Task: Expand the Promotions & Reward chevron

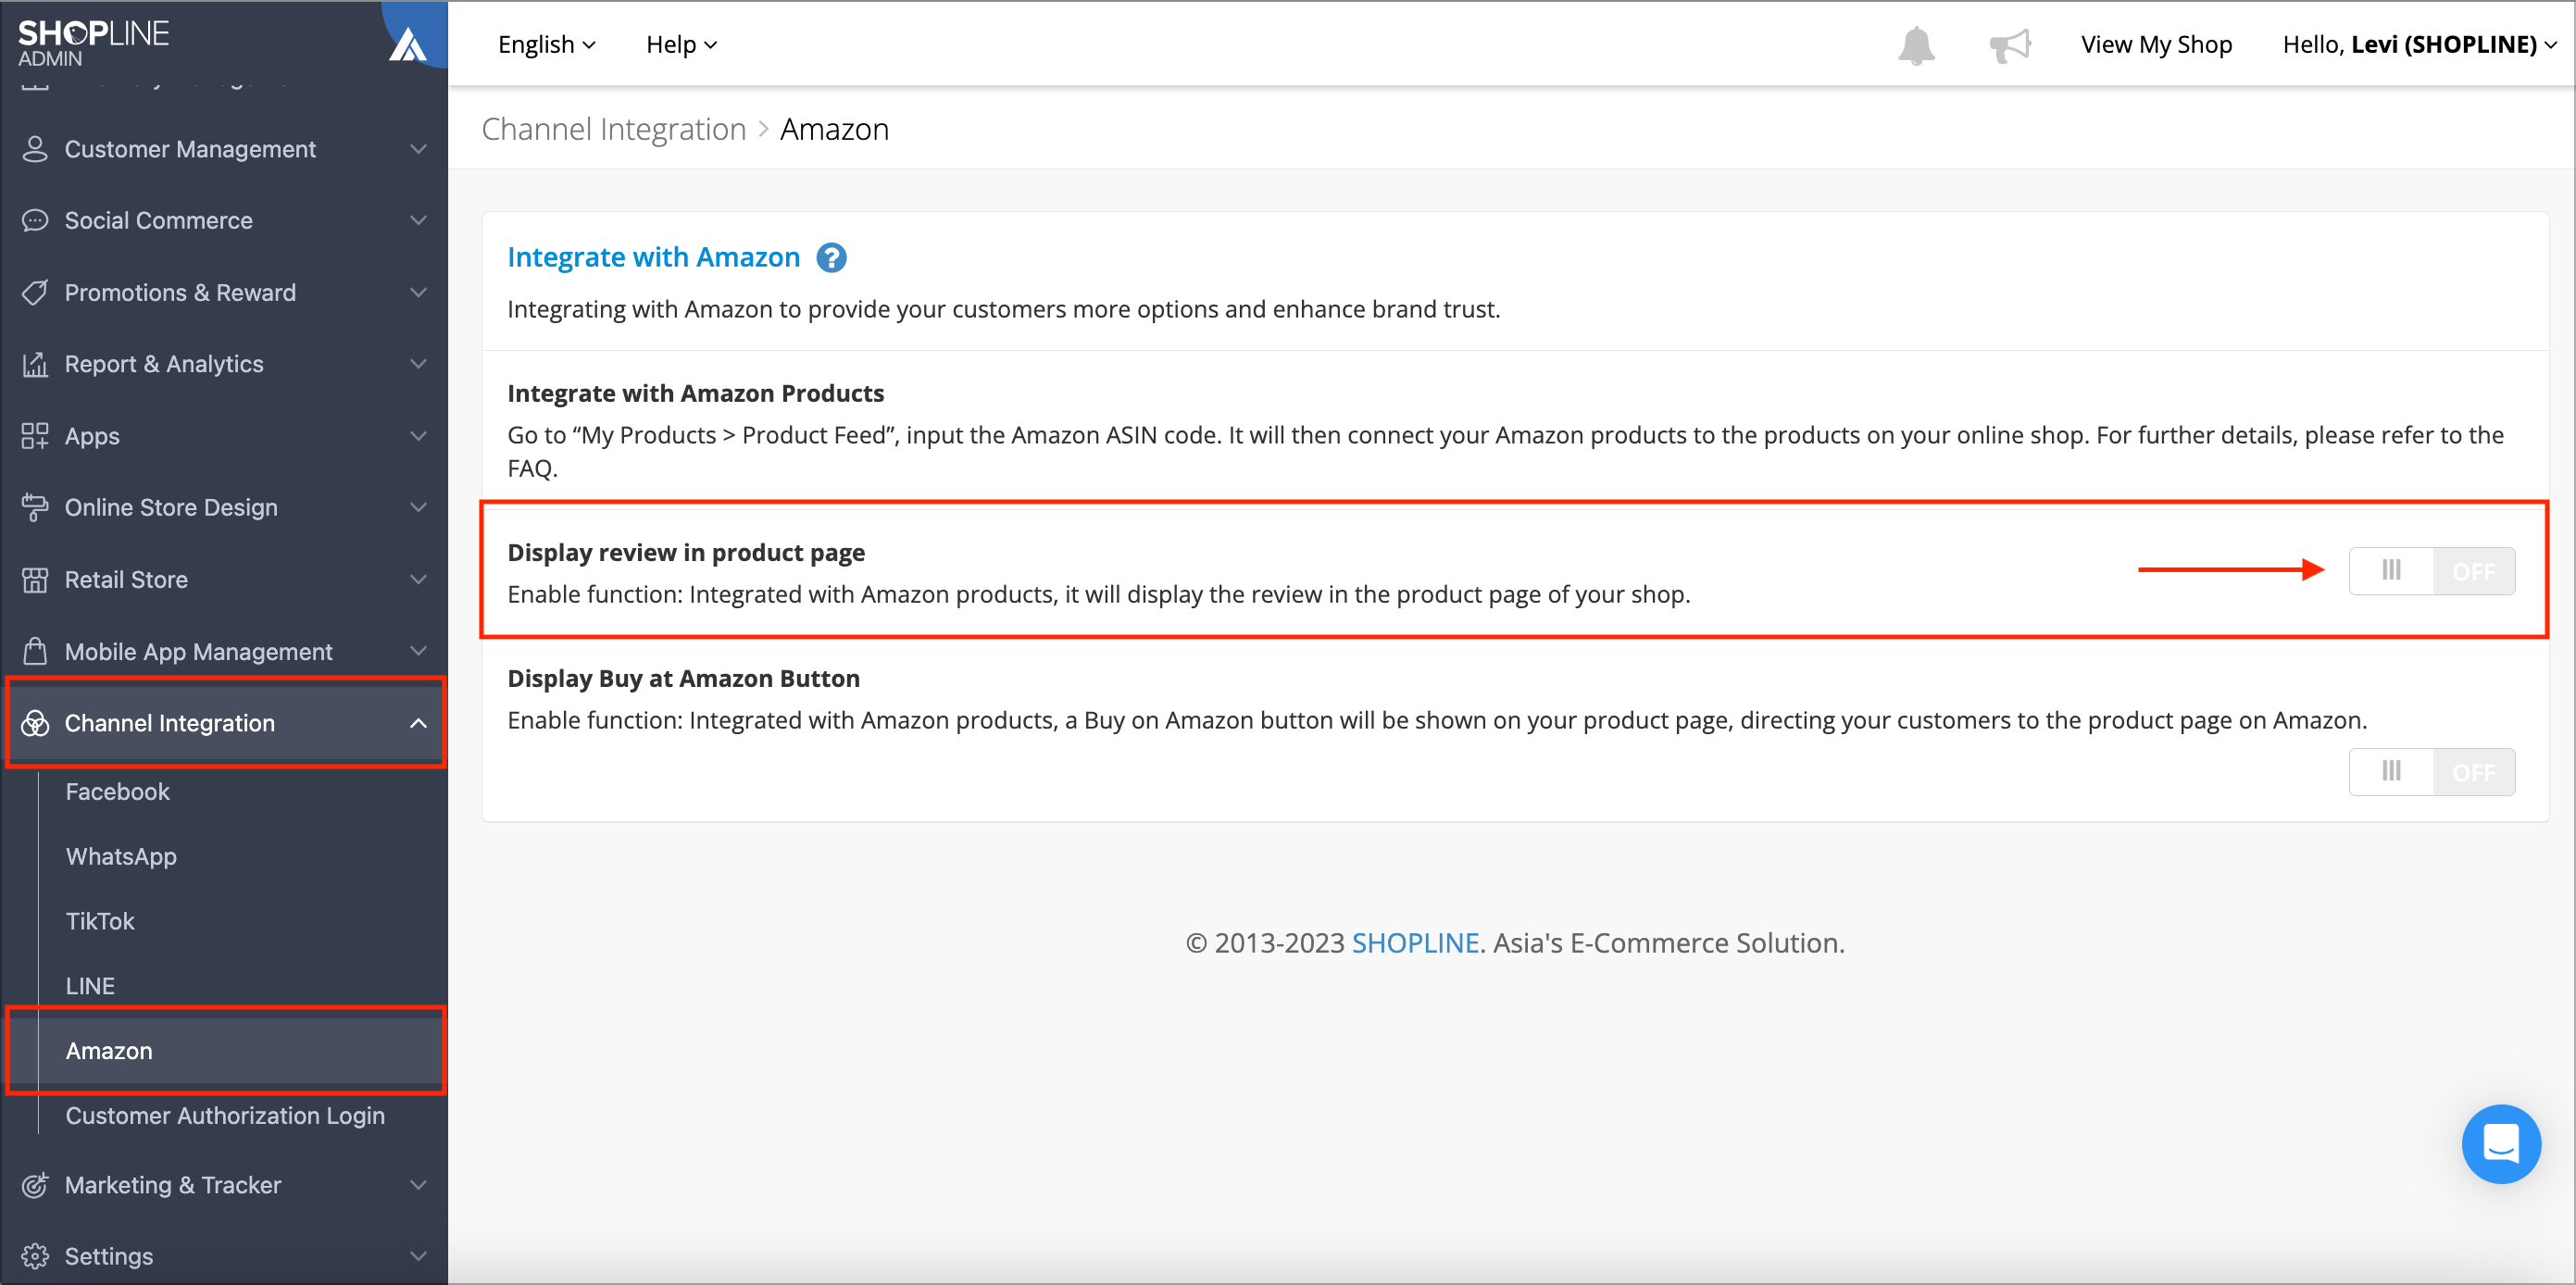Action: pyautogui.click(x=418, y=293)
